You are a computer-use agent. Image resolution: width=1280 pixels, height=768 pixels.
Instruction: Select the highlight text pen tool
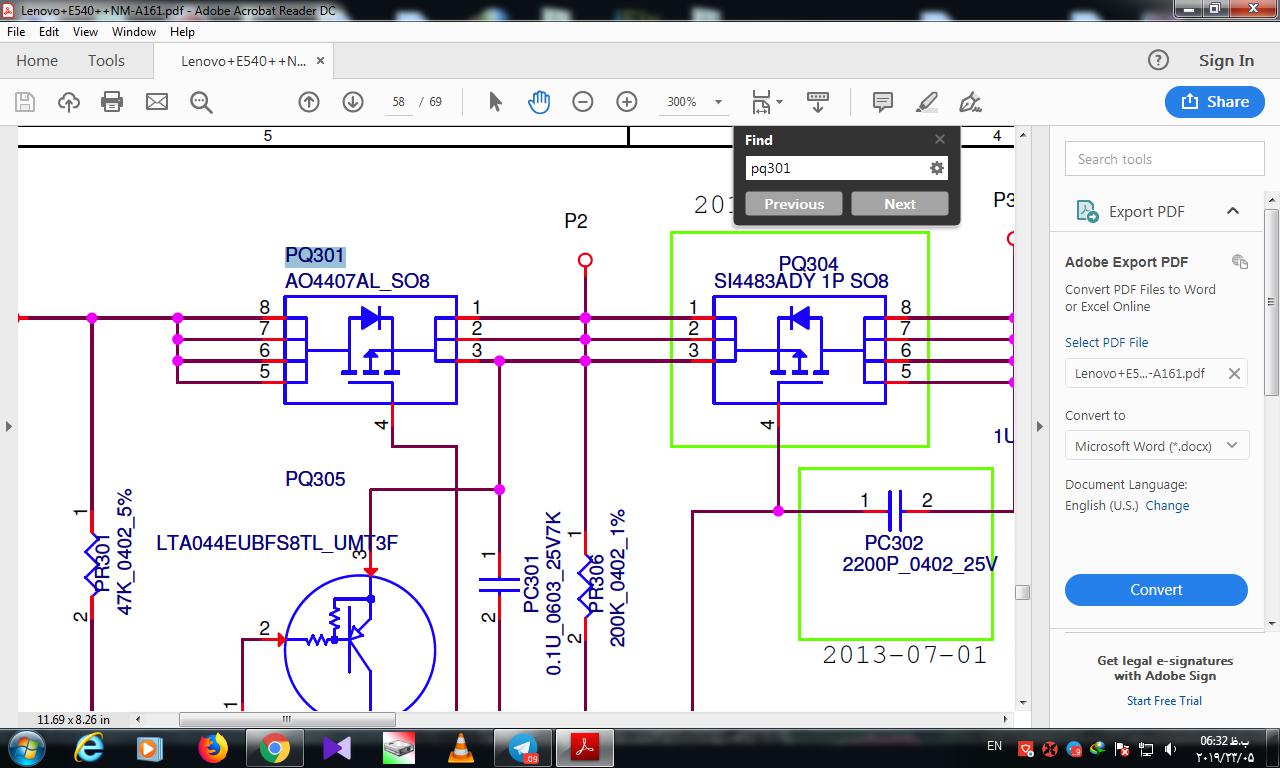[927, 102]
